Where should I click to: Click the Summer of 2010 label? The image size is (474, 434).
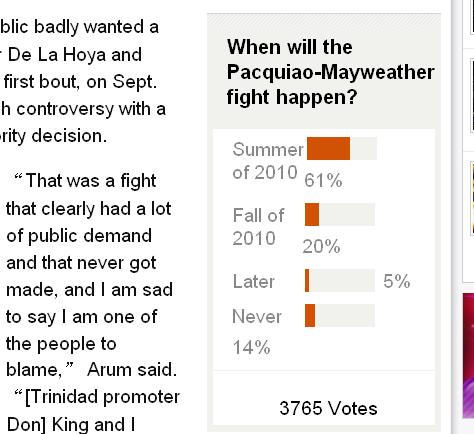coord(268,161)
